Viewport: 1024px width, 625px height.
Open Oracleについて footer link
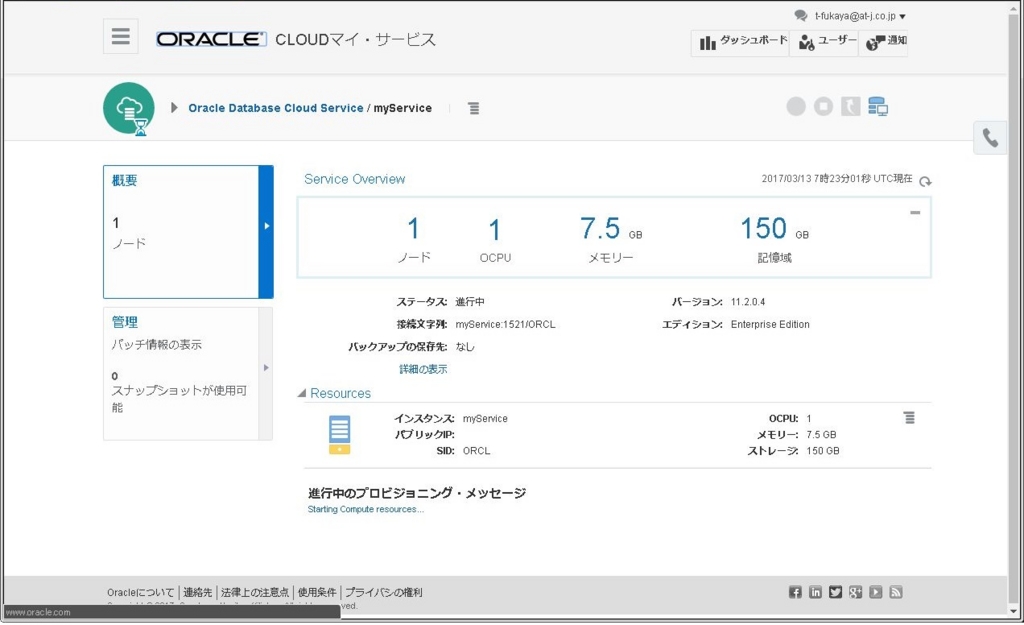tap(140, 592)
